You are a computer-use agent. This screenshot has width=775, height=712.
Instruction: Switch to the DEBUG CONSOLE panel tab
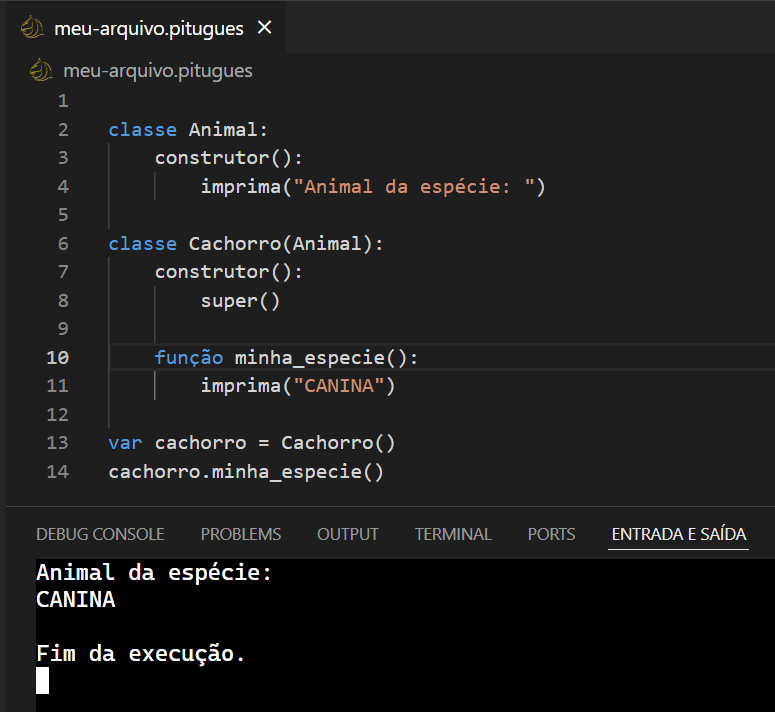click(x=100, y=534)
